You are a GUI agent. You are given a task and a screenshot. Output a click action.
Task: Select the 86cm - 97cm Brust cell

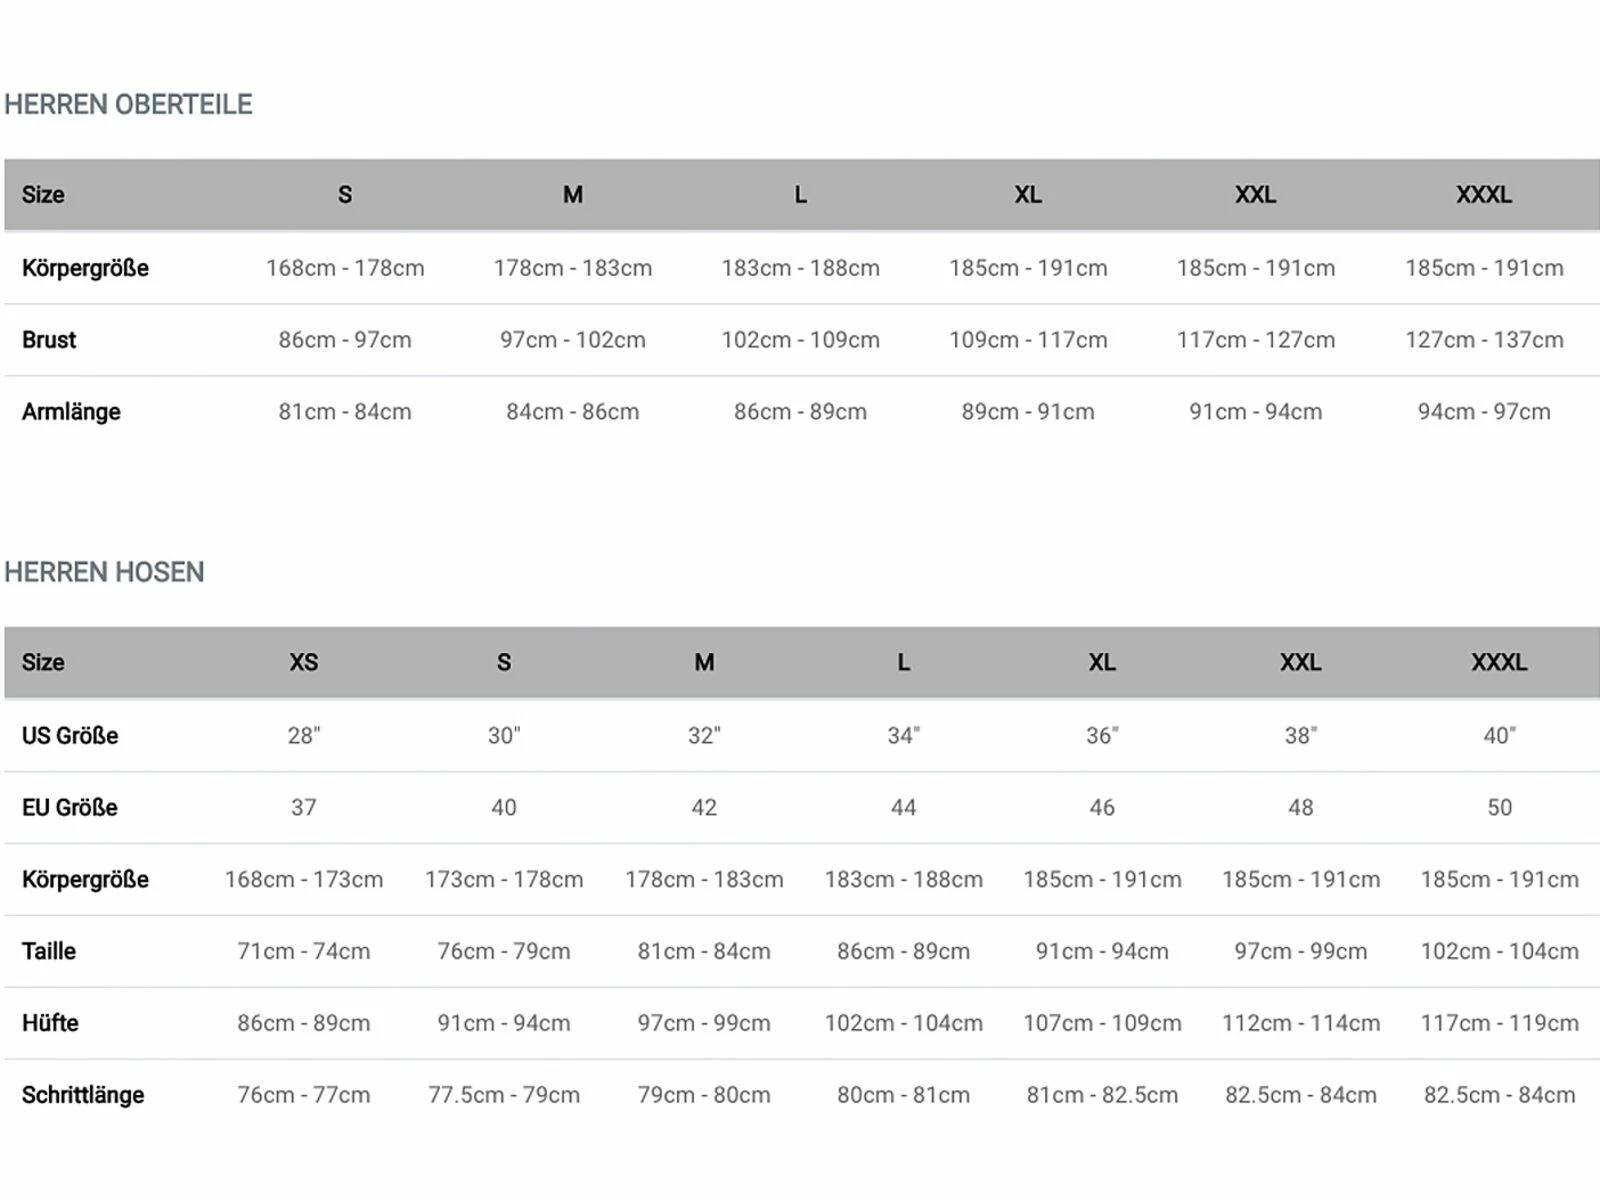345,340
